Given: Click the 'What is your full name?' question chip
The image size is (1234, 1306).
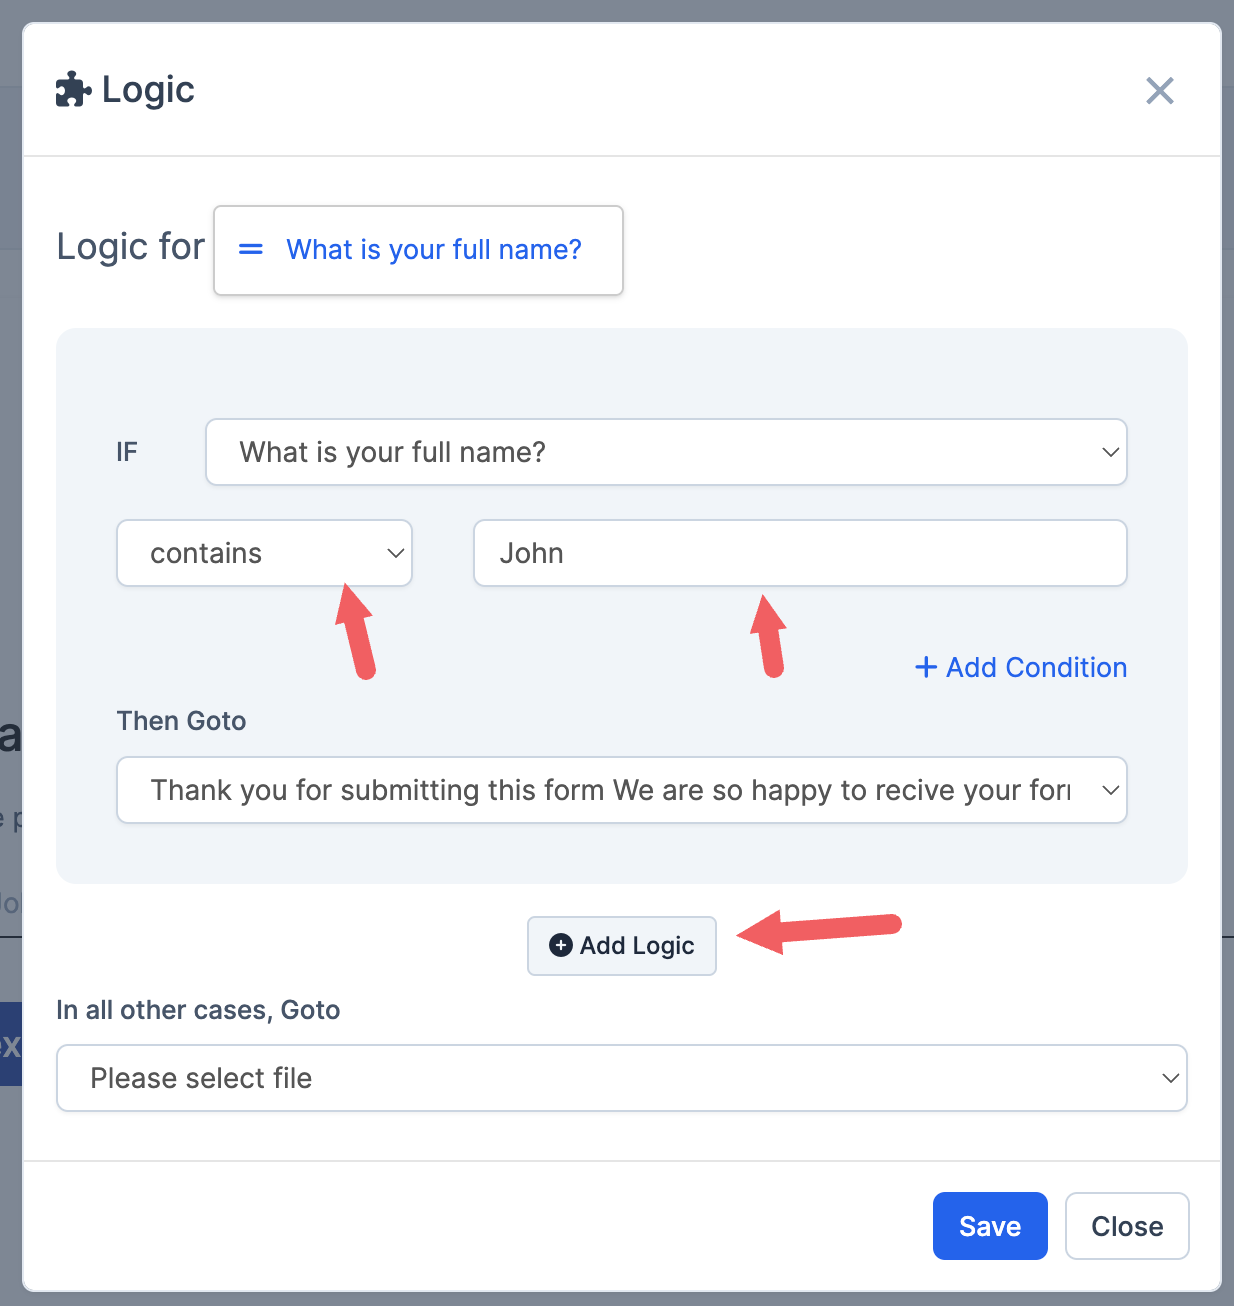Looking at the screenshot, I should pos(433,250).
